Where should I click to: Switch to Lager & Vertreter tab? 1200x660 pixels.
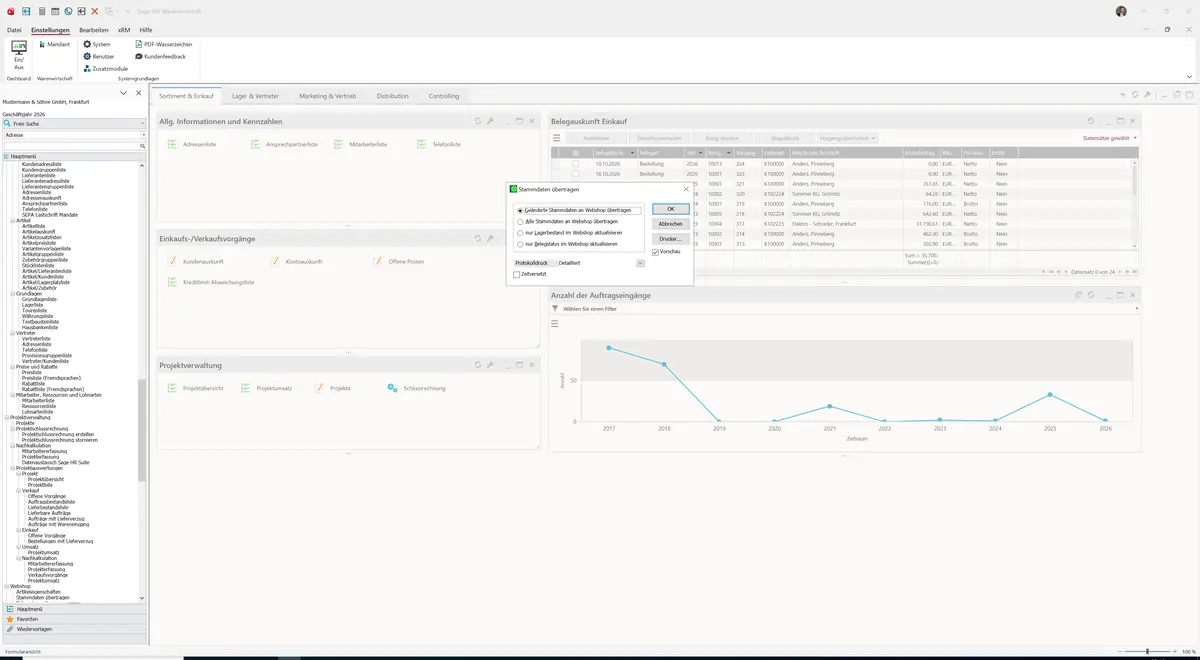pyautogui.click(x=255, y=96)
